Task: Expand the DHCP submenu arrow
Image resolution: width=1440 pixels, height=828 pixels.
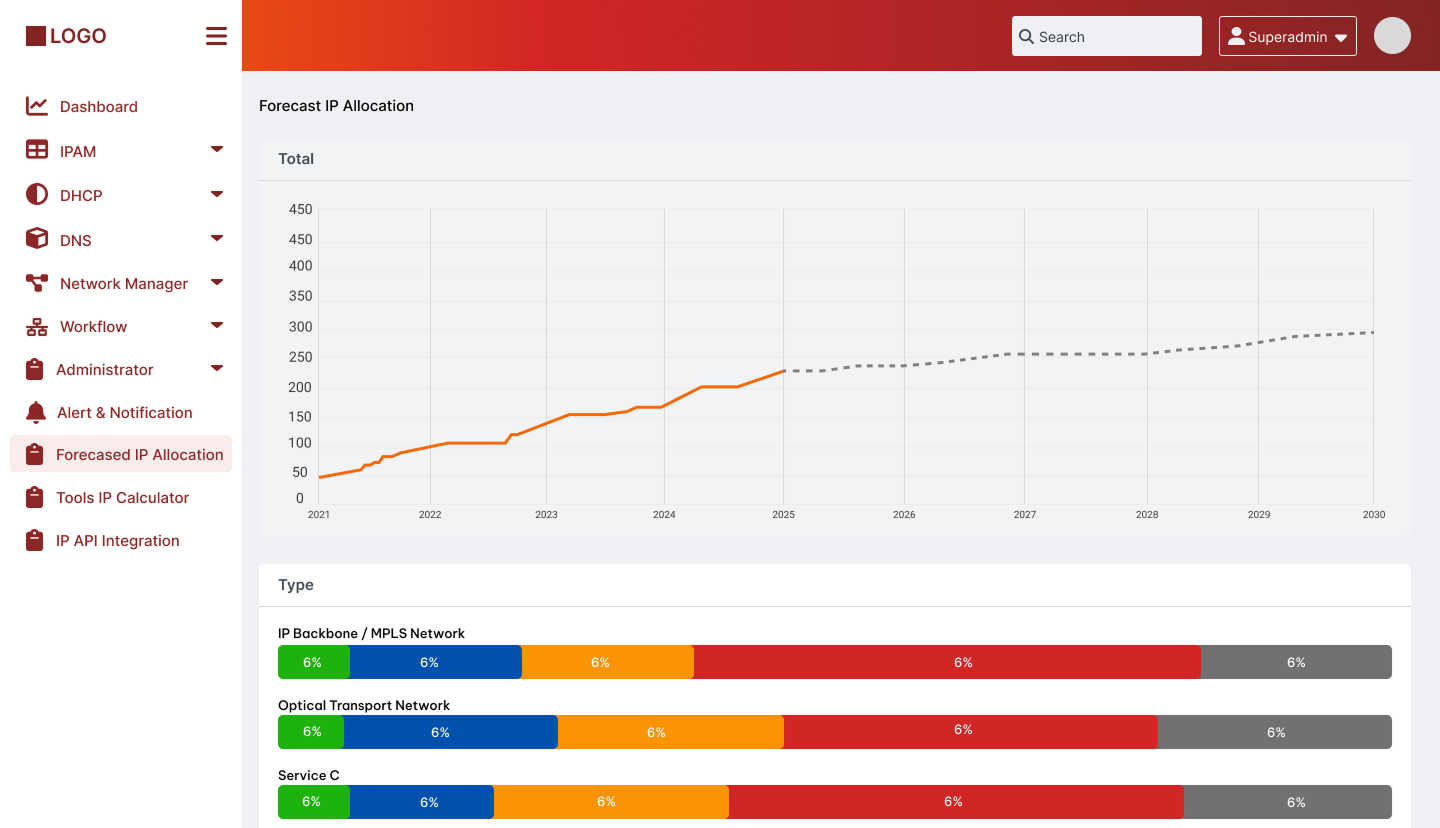Action: click(217, 193)
